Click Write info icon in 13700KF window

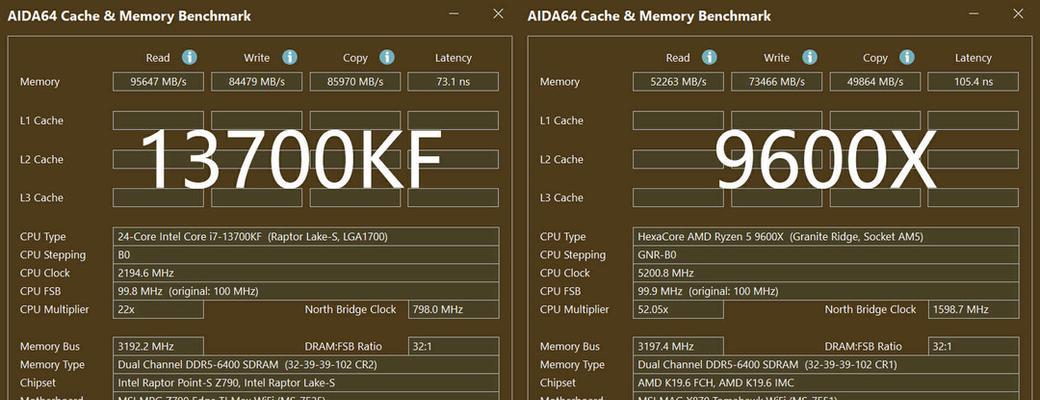[289, 58]
